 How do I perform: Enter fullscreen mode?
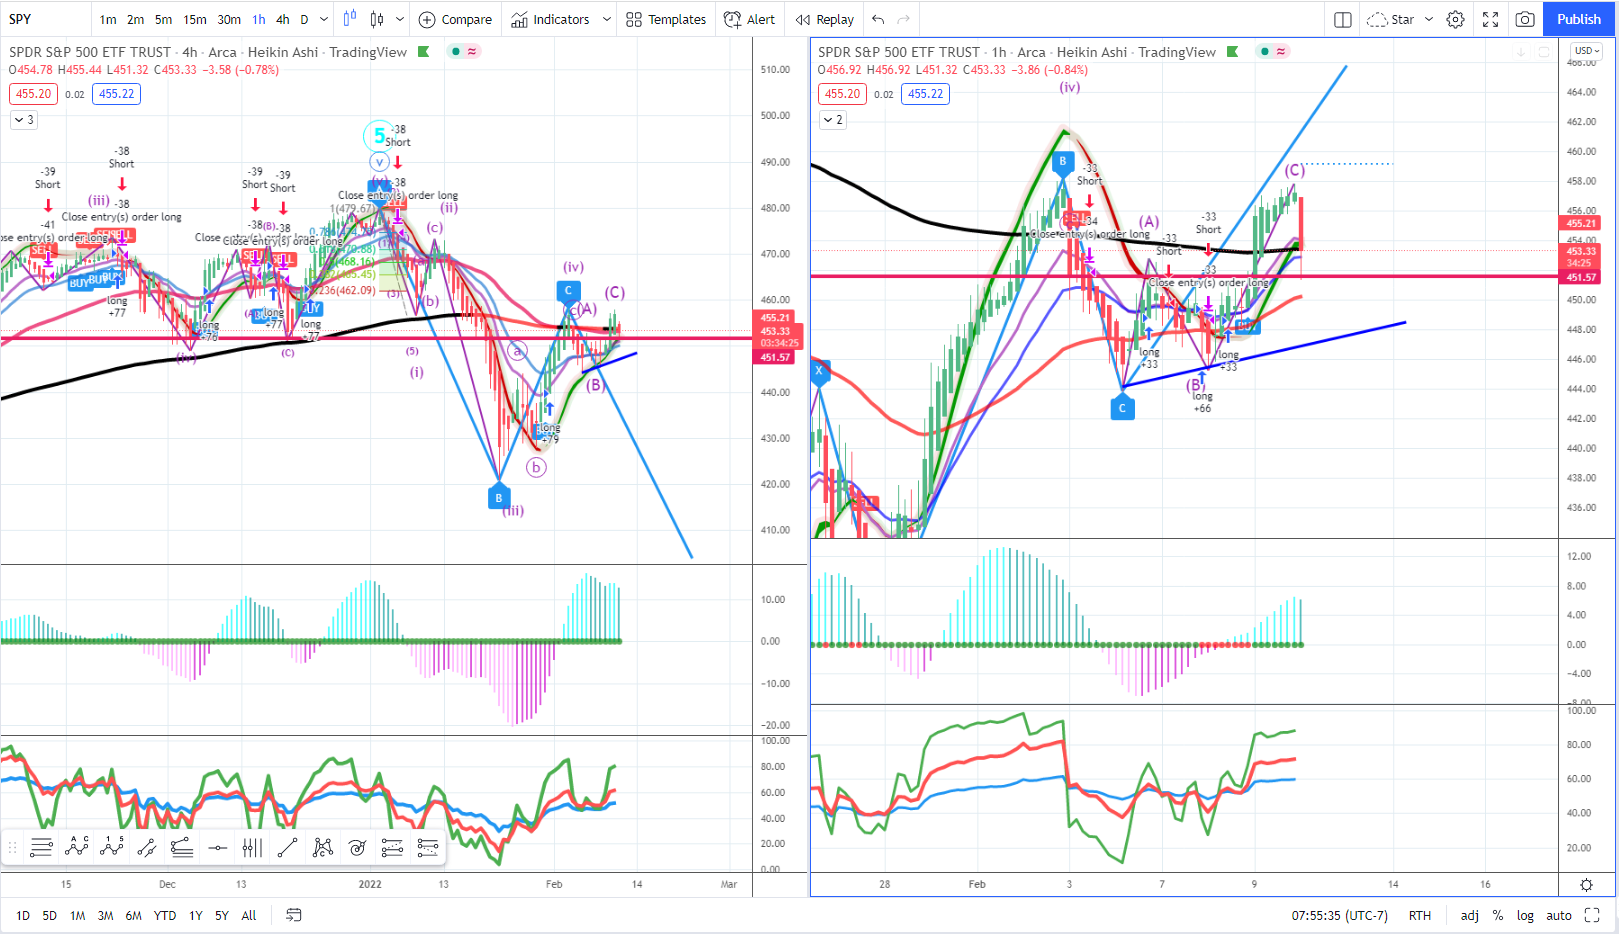(x=1490, y=19)
